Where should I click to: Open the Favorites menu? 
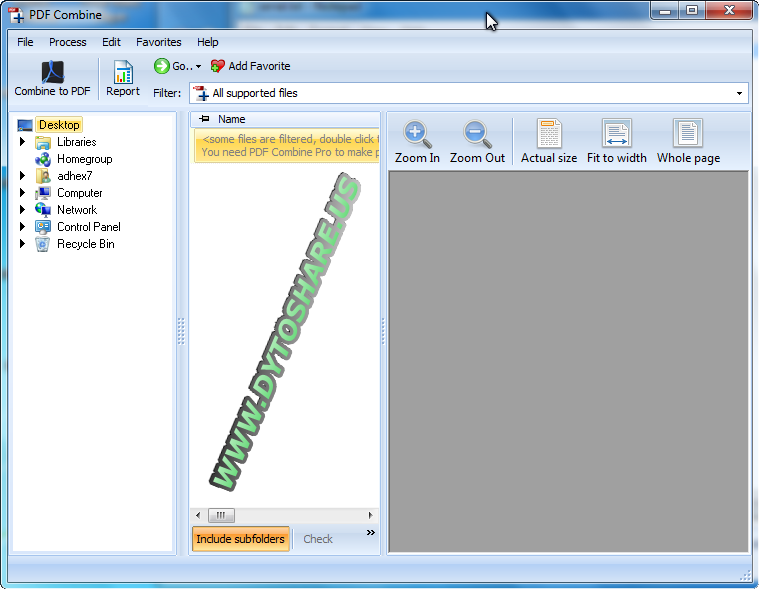tap(158, 42)
